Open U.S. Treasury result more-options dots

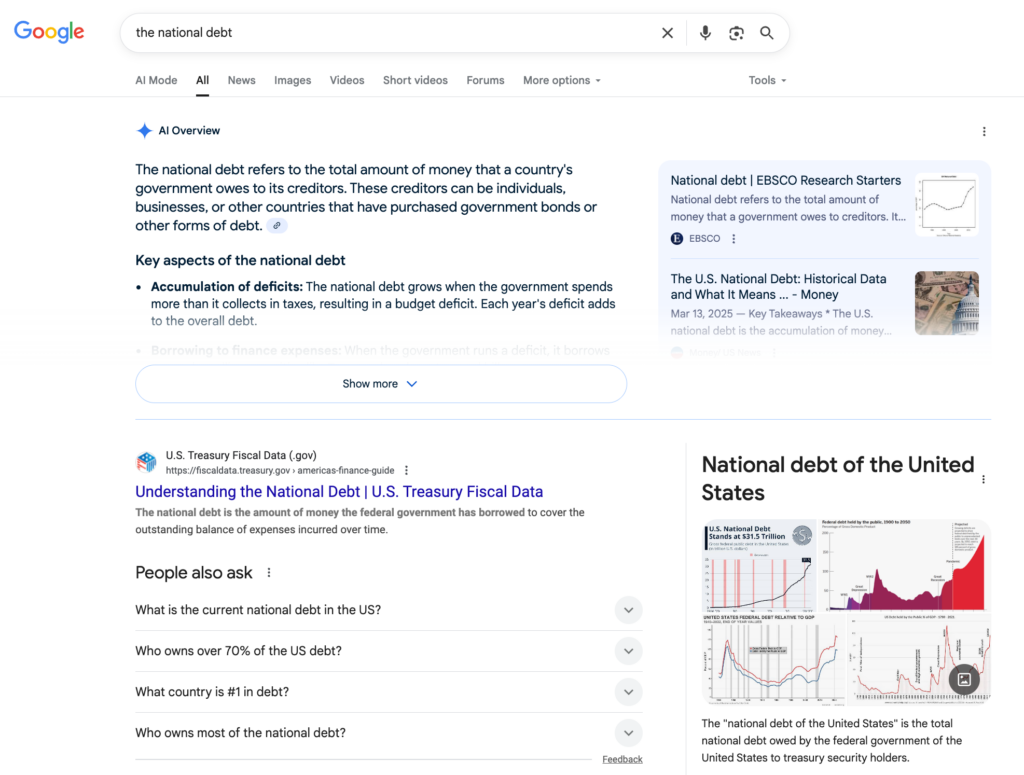point(406,470)
